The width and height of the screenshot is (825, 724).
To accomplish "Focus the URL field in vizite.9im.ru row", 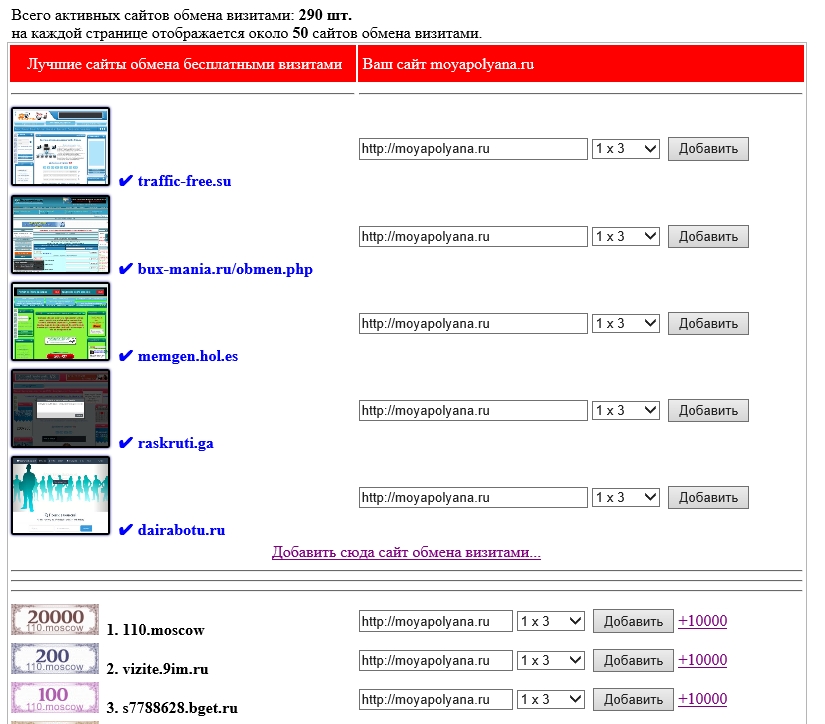I will [436, 660].
